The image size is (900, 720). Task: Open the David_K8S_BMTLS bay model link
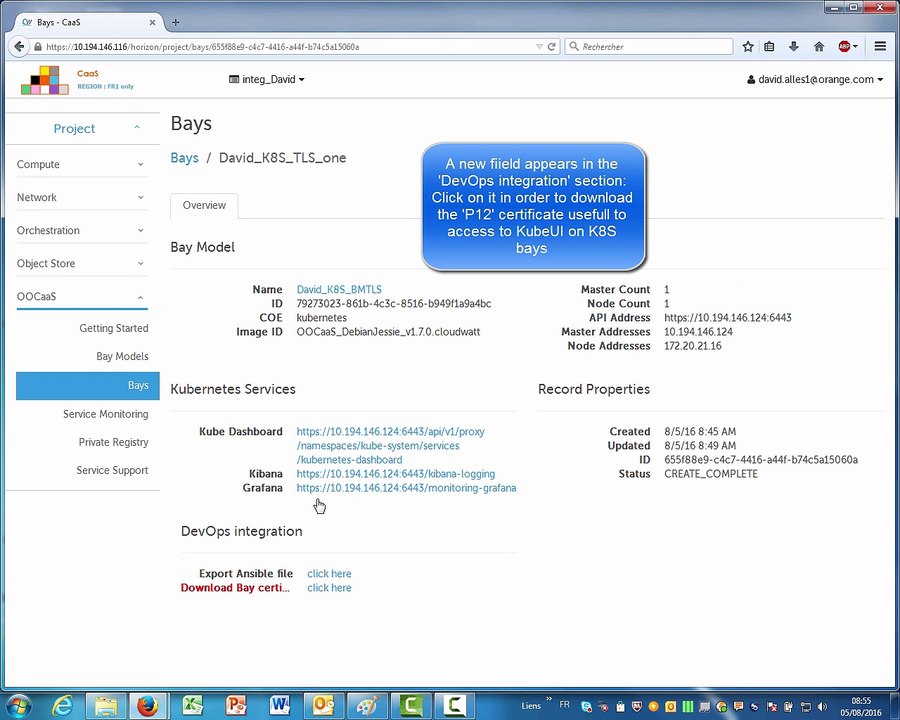tap(339, 289)
